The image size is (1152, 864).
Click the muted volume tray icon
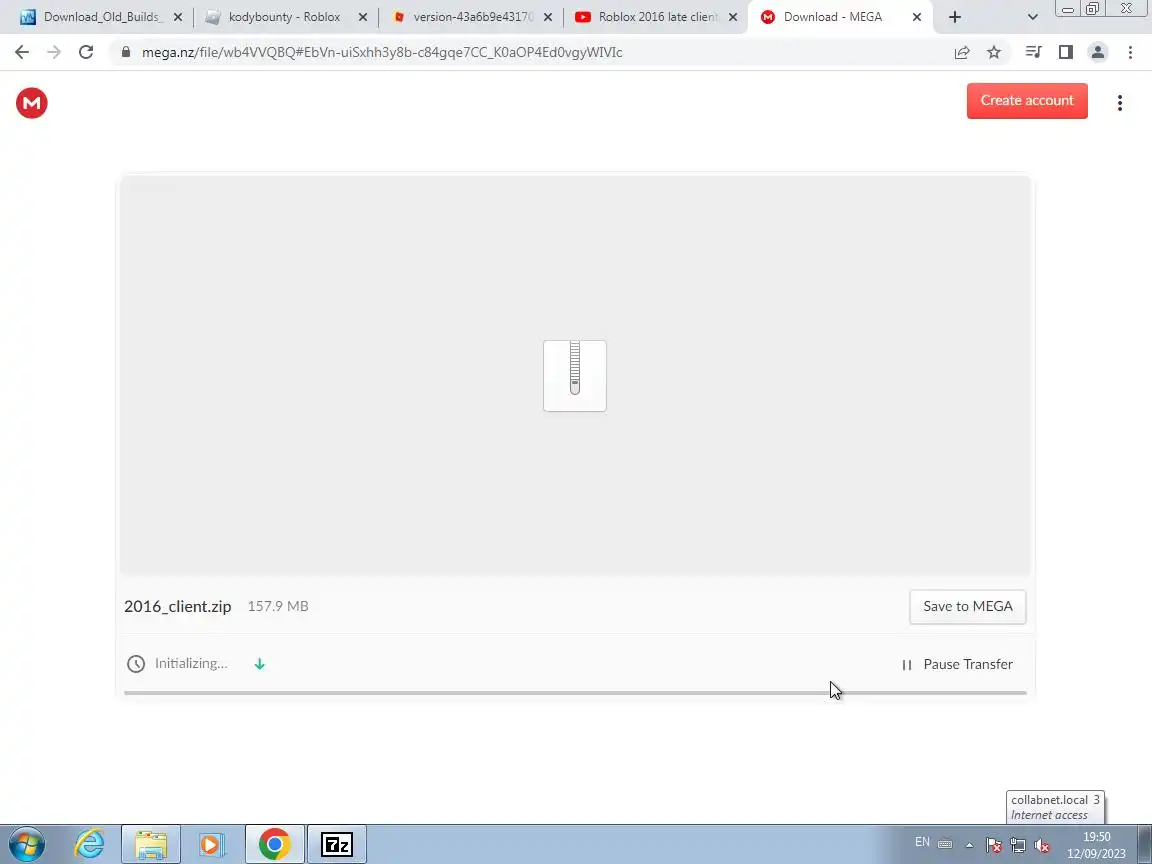point(1042,845)
